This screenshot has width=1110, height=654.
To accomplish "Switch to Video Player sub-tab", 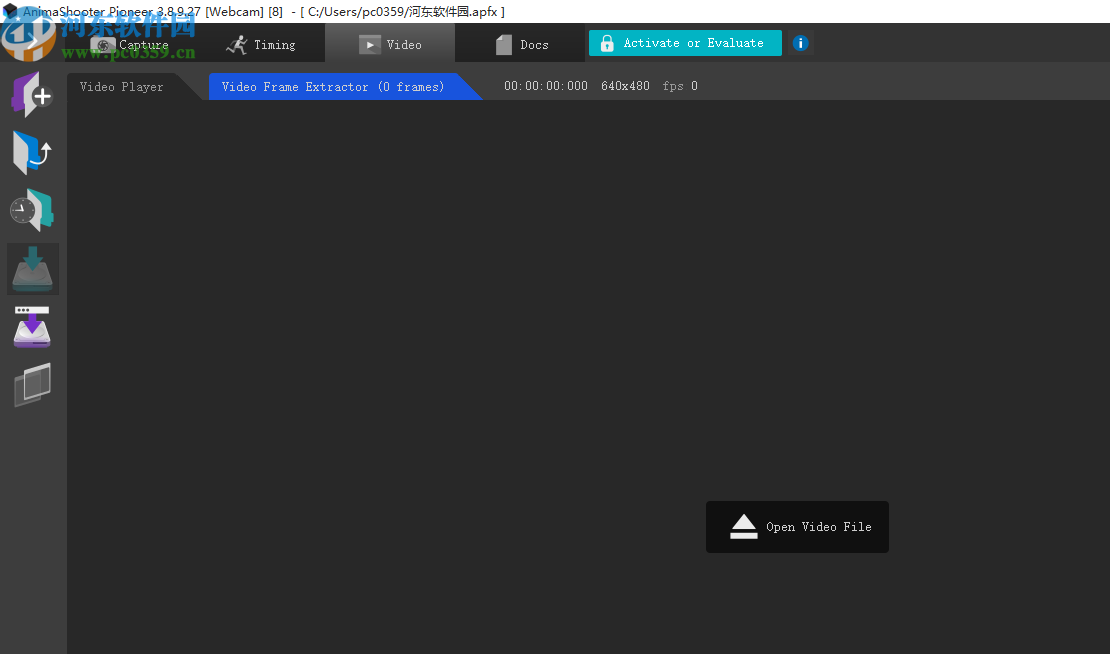I will (122, 86).
